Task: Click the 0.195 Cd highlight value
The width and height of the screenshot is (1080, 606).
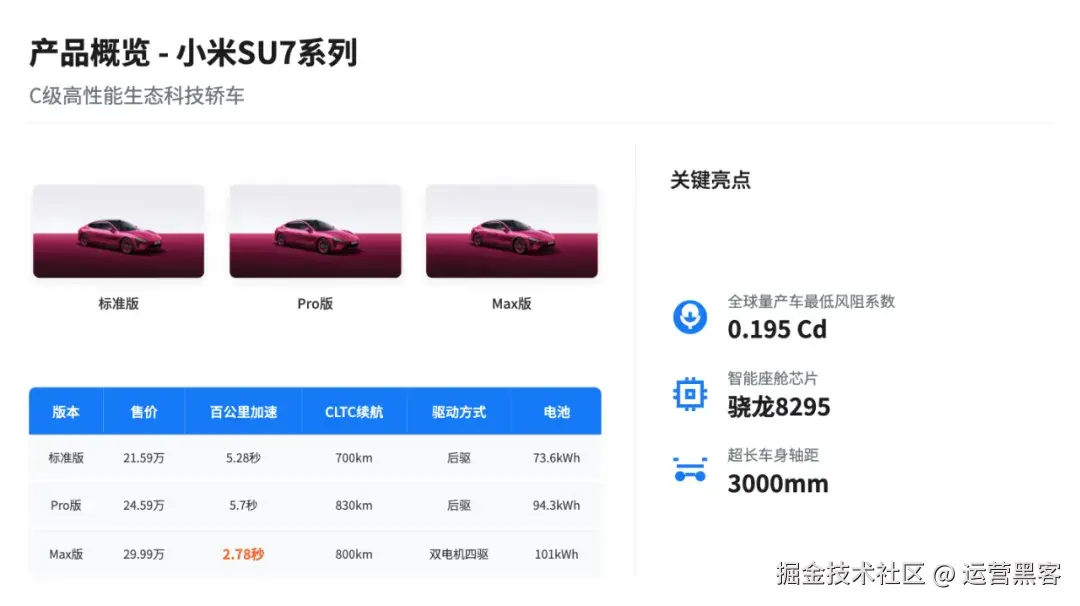Action: pyautogui.click(x=777, y=329)
